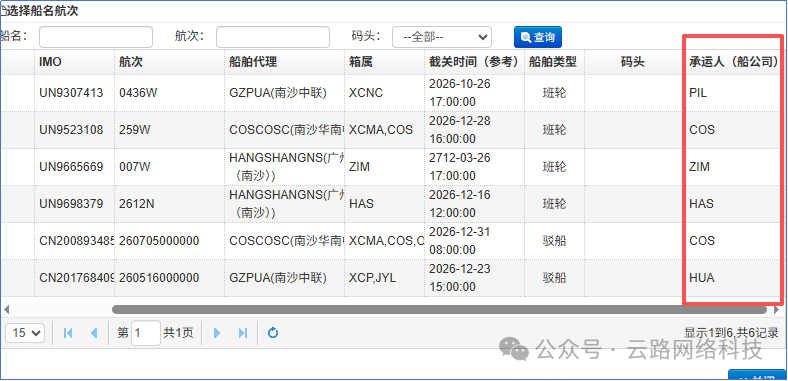Click the scrollbar left arrow
This screenshot has width=788, height=381.
point(6,309)
